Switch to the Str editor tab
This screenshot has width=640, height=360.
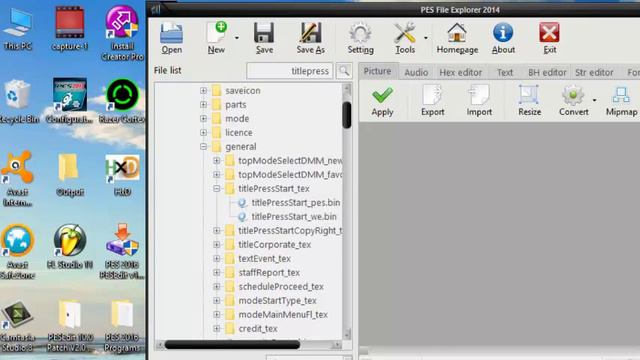click(x=594, y=72)
